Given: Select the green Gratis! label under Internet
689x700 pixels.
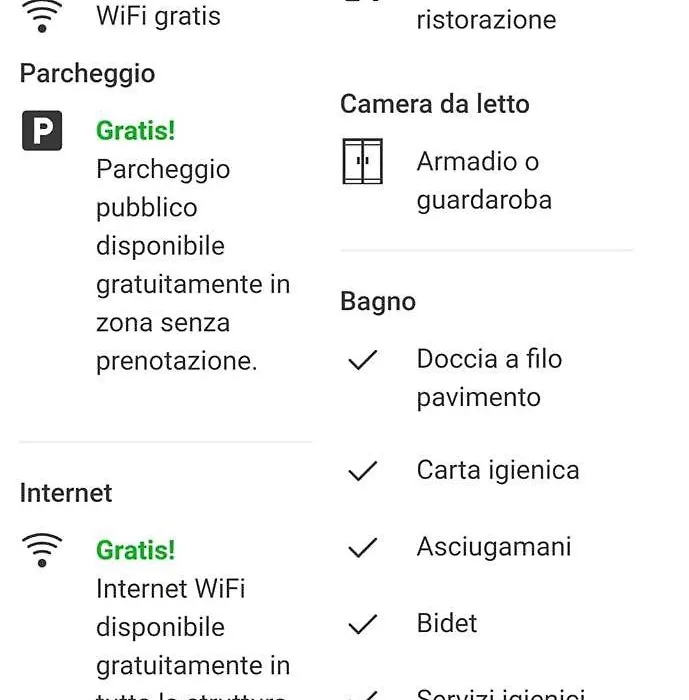Looking at the screenshot, I should [136, 550].
